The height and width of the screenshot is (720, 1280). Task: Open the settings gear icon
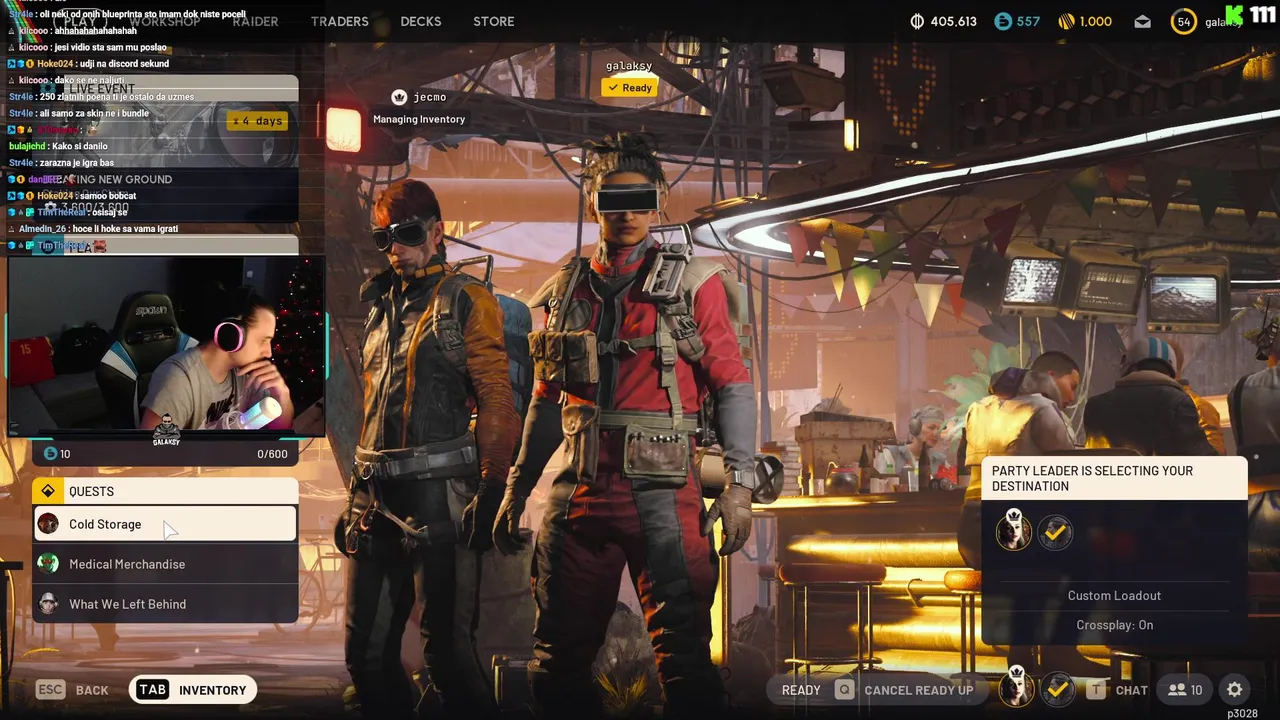pyautogui.click(x=1235, y=690)
